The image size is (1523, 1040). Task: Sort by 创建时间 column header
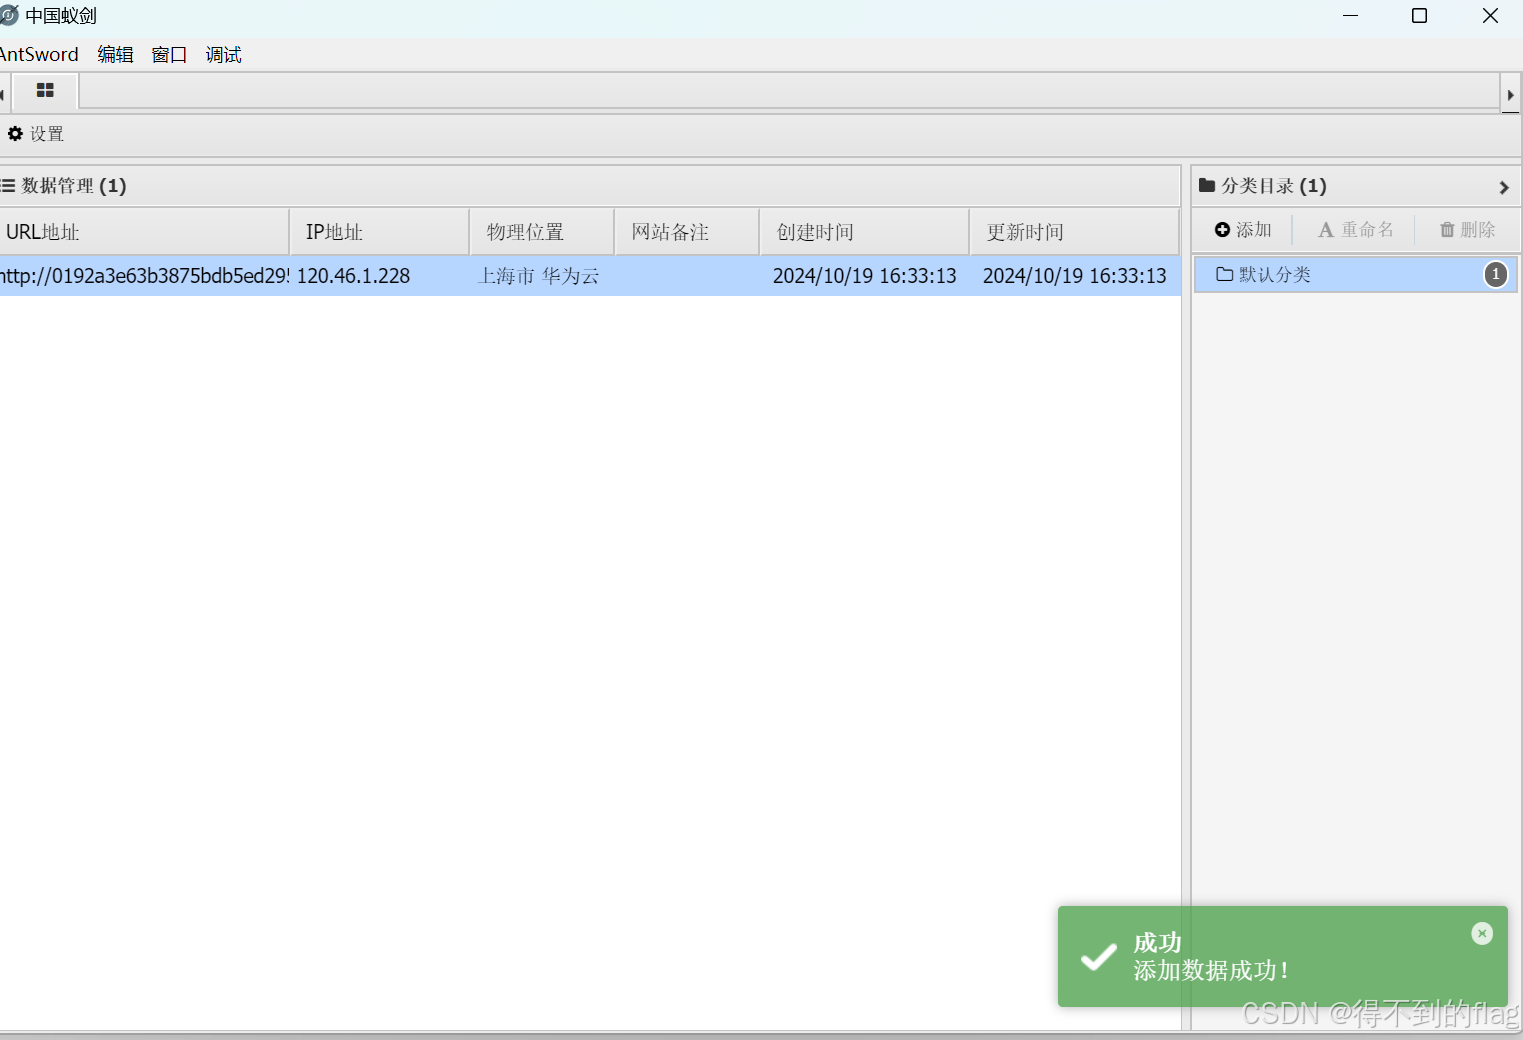(x=865, y=232)
